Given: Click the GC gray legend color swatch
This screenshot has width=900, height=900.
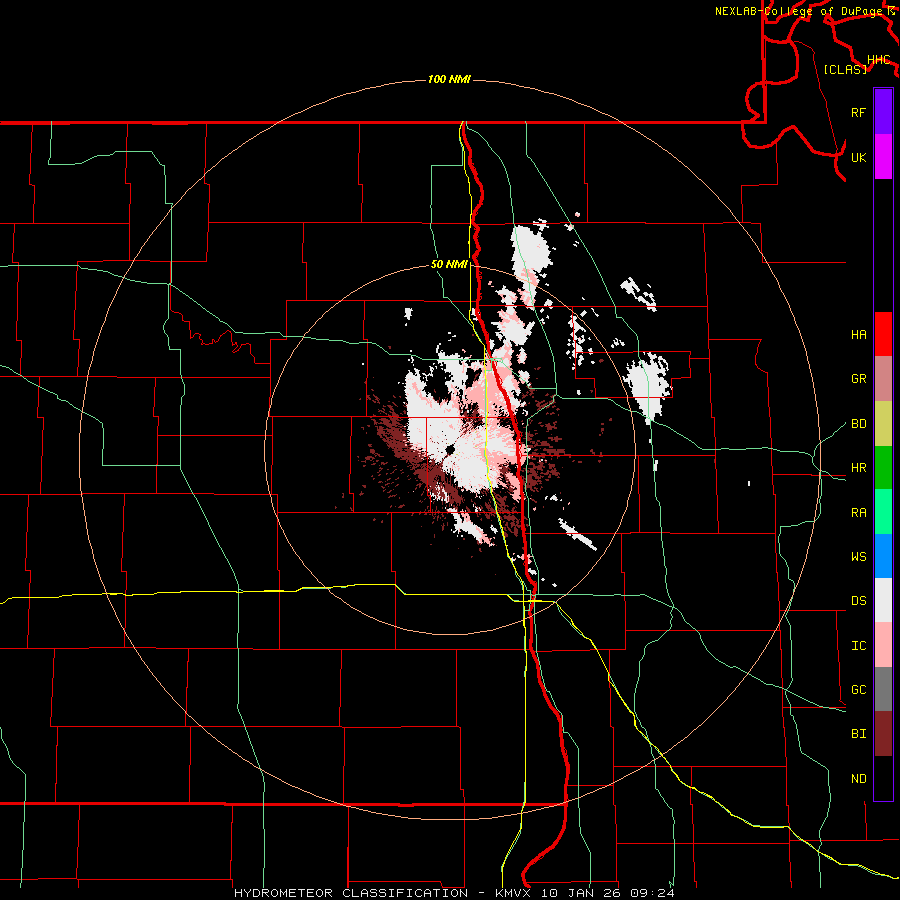Looking at the screenshot, I should pos(883,689).
